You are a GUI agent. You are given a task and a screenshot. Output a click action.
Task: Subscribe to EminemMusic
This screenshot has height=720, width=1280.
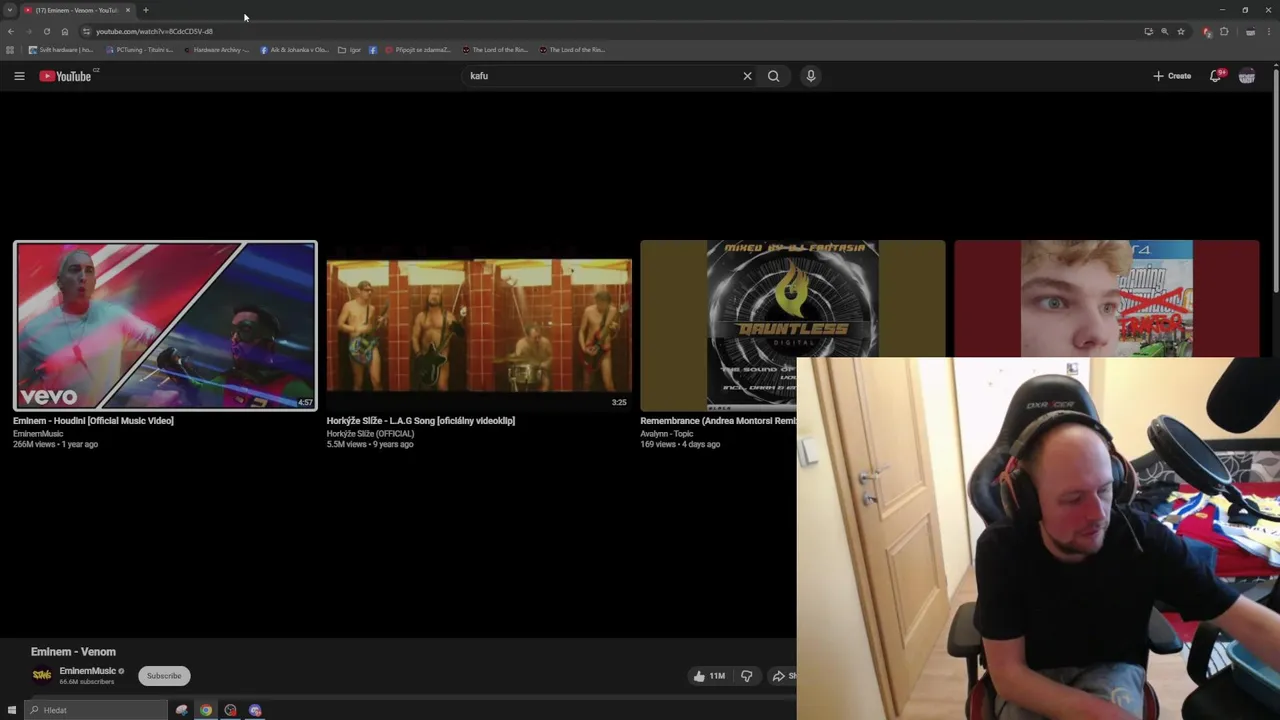click(x=164, y=676)
